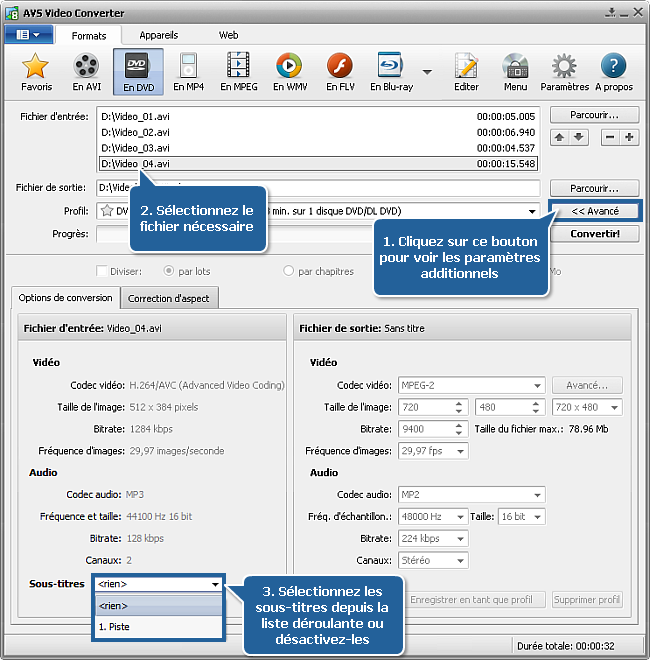650x660 pixels.
Task: Open Paramètres gear icon
Action: point(564,72)
